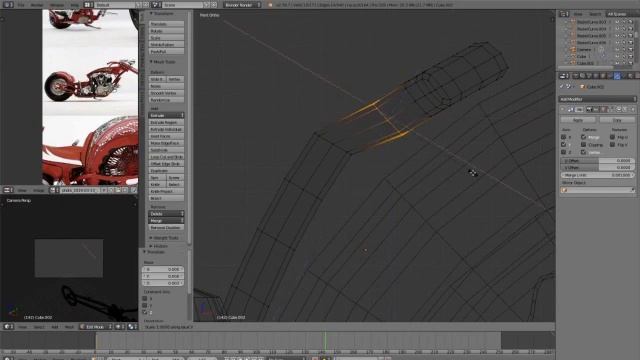Open the Render Layers properties tab icon

tap(582, 76)
